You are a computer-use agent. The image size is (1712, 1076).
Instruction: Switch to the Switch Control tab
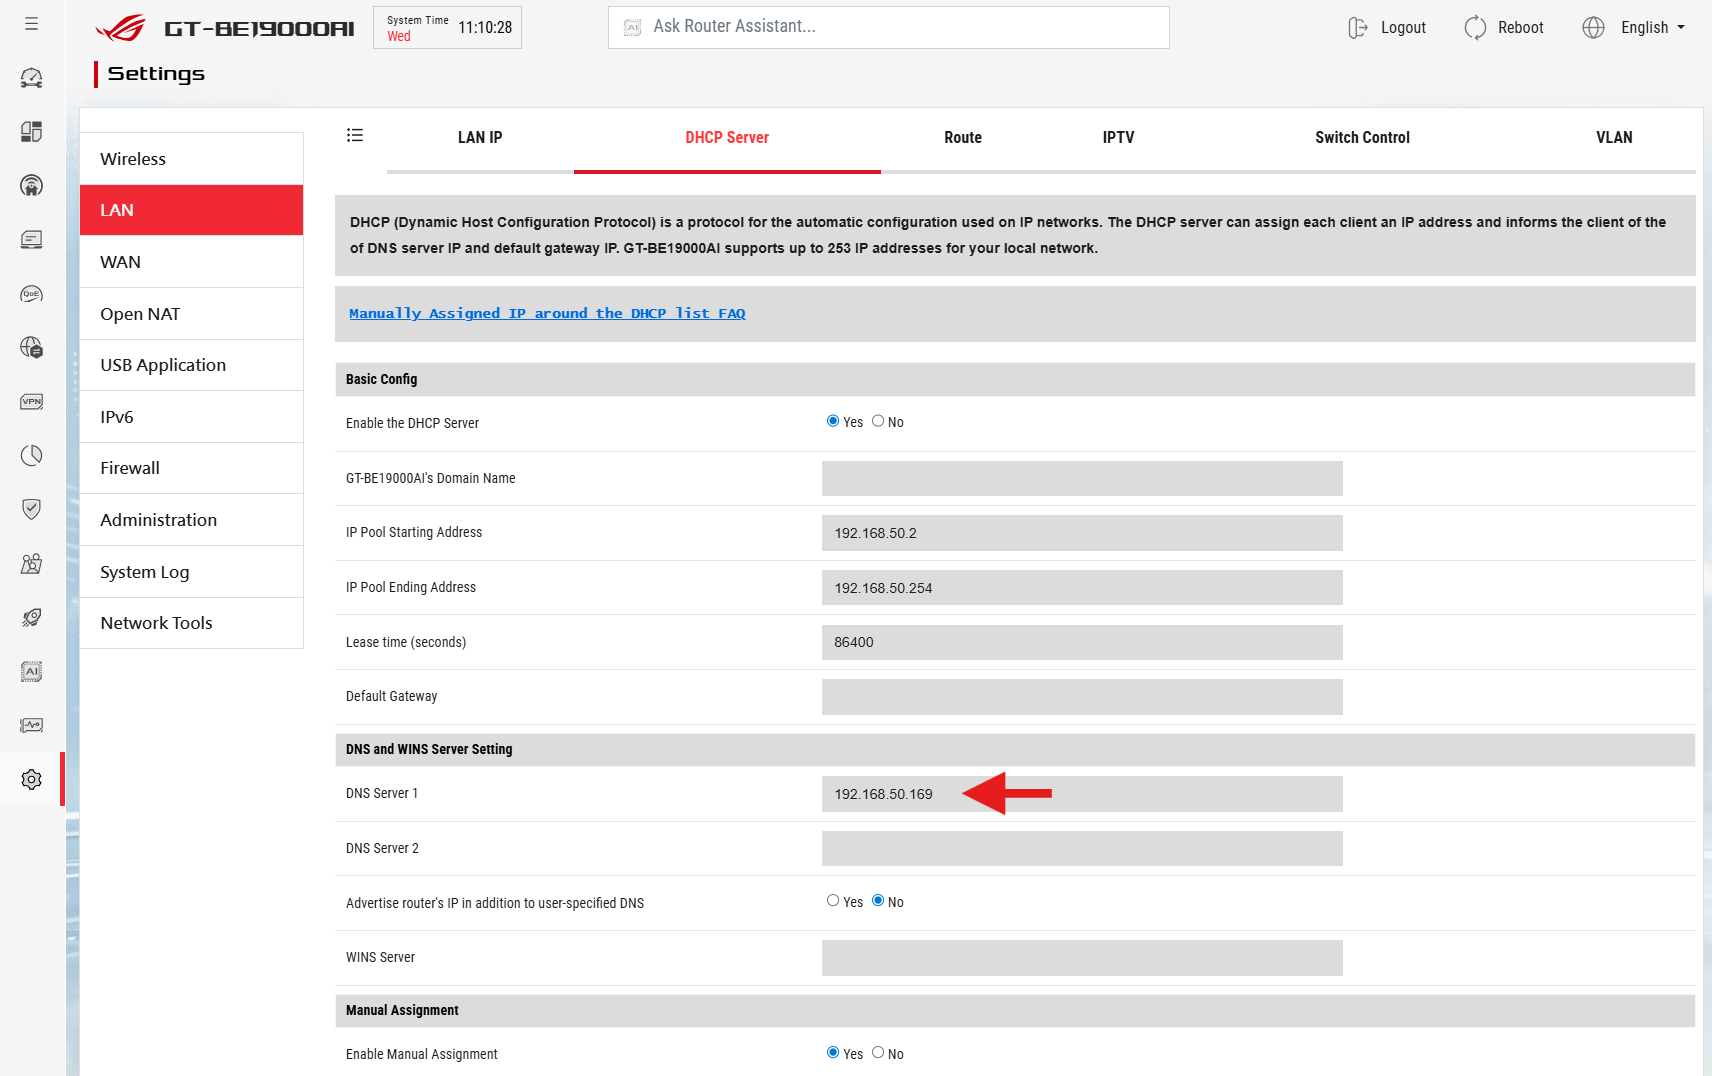[1361, 138]
